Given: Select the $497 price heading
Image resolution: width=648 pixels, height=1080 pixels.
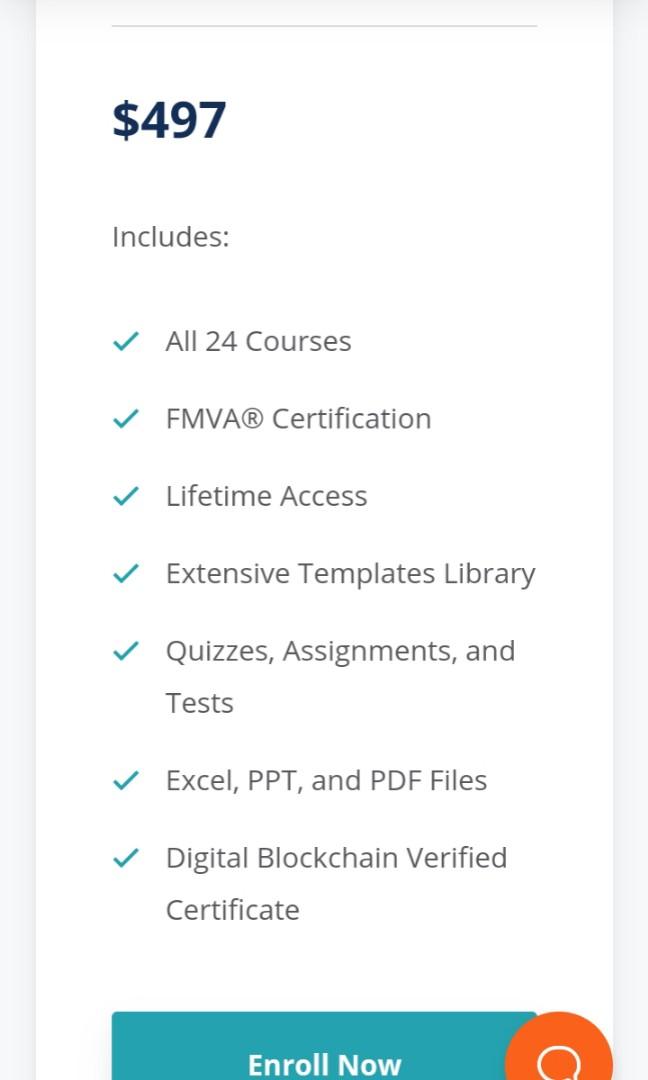Looking at the screenshot, I should (169, 118).
